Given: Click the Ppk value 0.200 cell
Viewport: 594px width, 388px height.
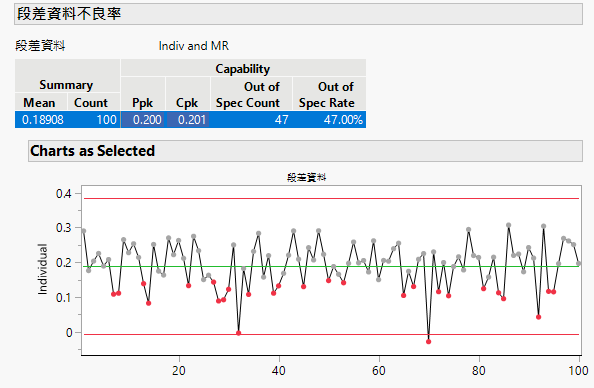Looking at the screenshot, I should pyautogui.click(x=143, y=120).
